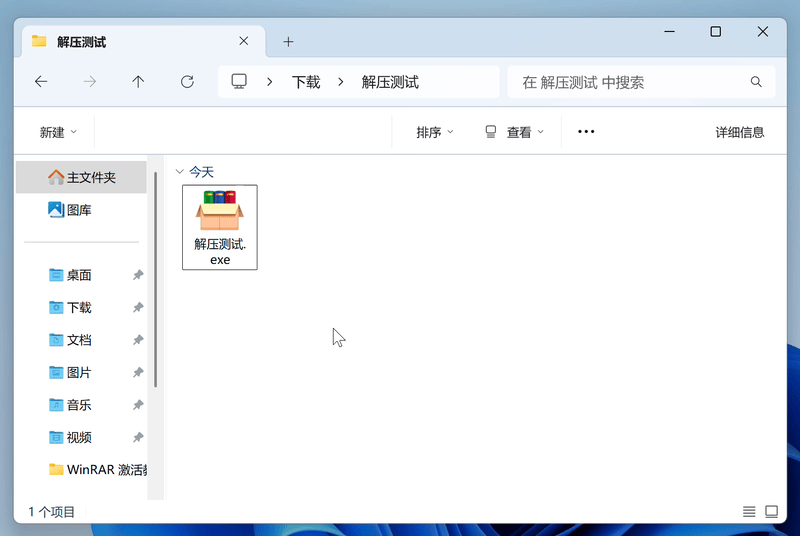Refresh the current folder view
800x536 pixels.
(187, 82)
